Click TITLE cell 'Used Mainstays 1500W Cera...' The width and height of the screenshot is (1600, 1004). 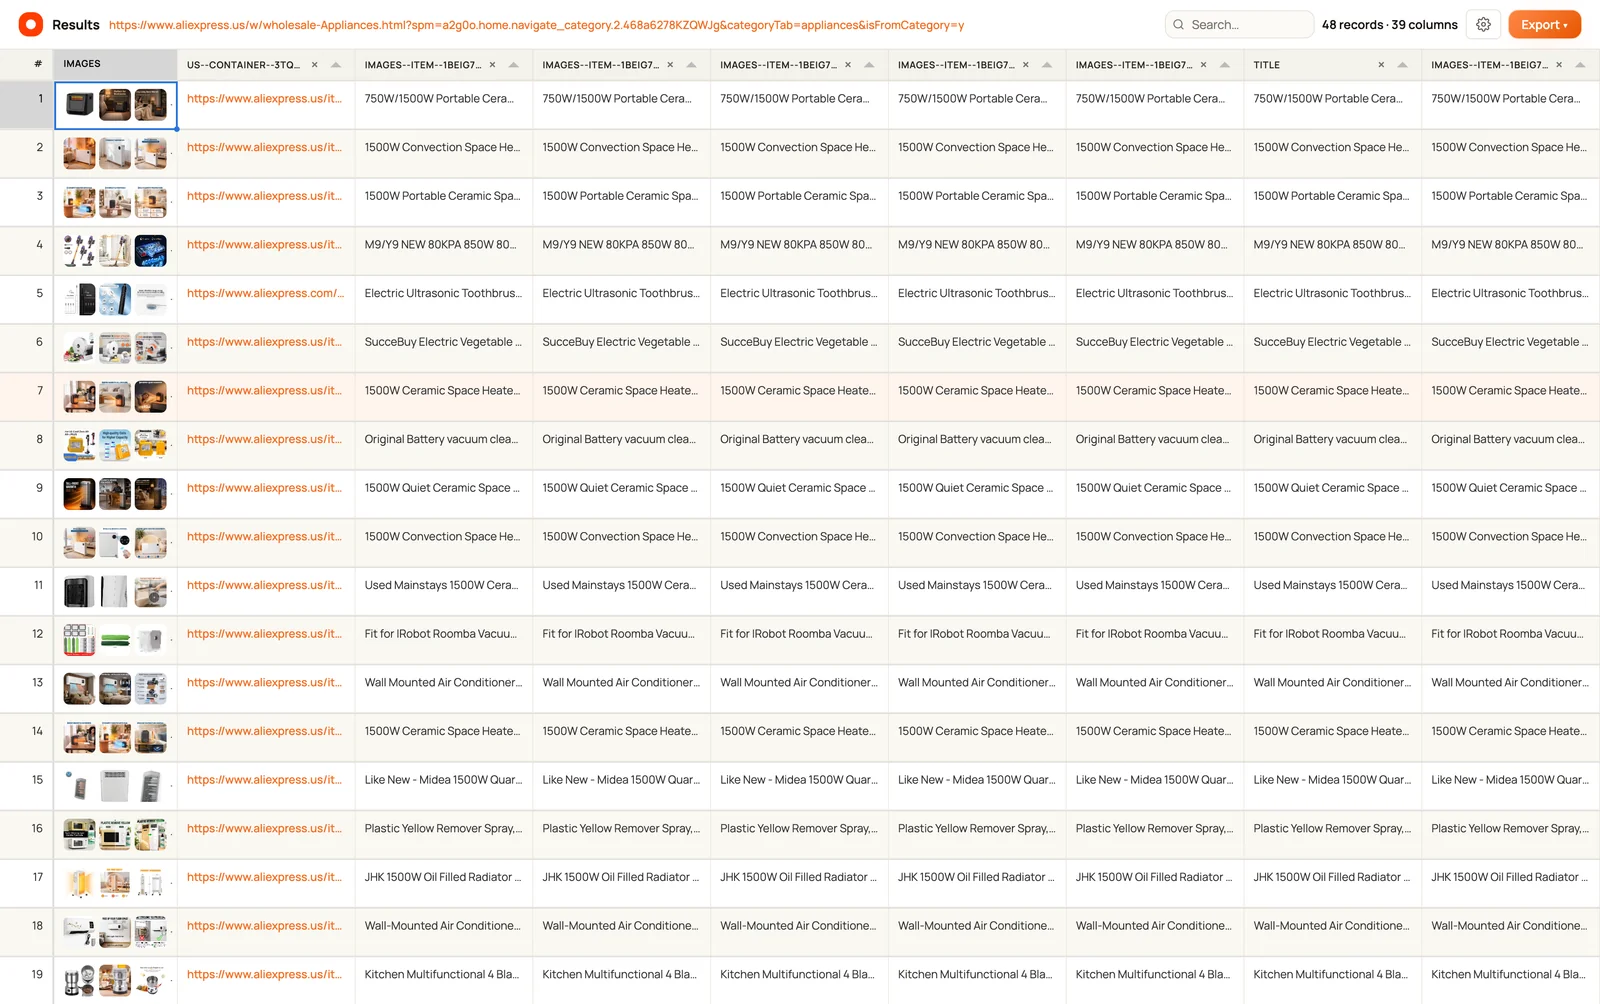click(x=1332, y=585)
